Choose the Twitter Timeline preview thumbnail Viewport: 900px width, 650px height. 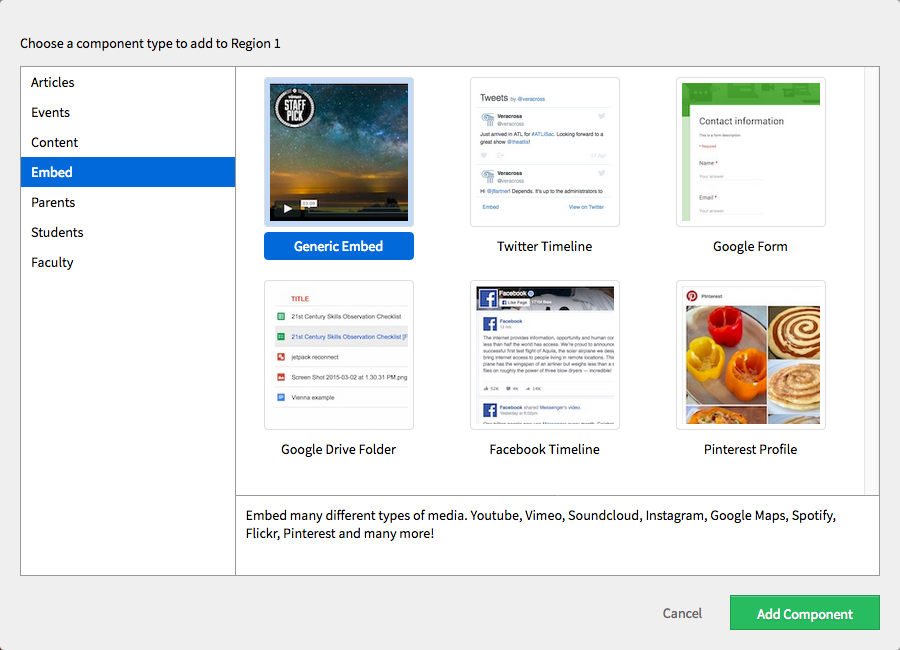[x=544, y=152]
